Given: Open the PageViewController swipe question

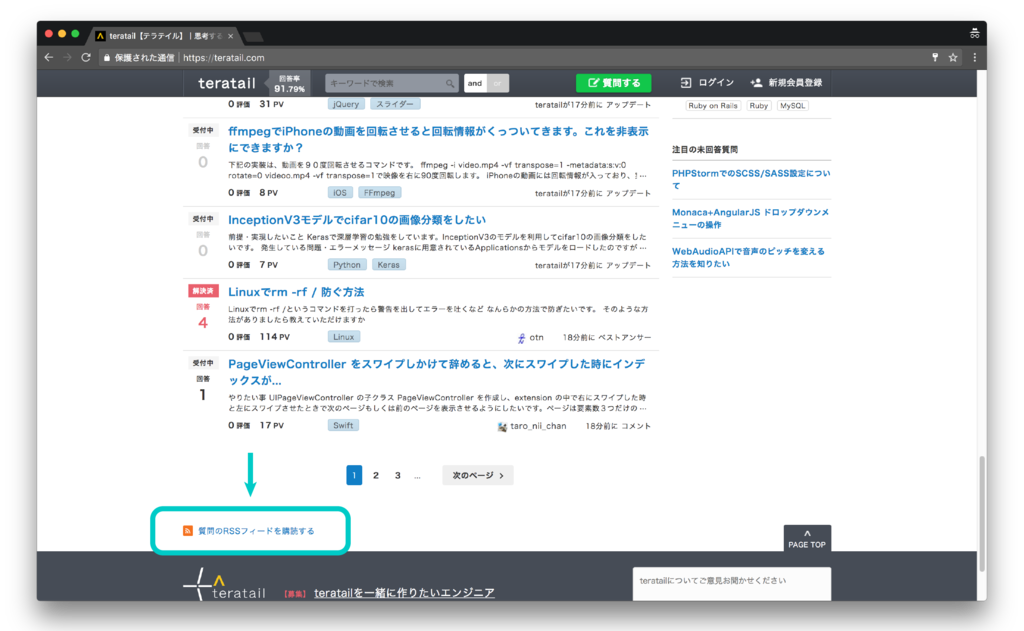Looking at the screenshot, I should (x=436, y=372).
